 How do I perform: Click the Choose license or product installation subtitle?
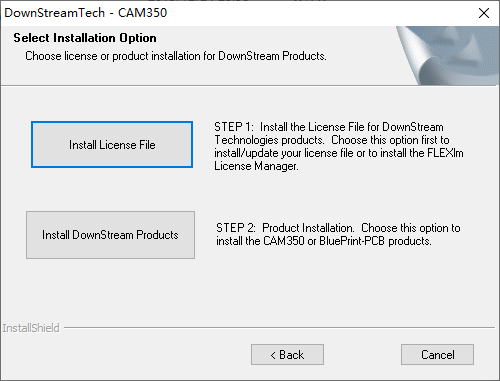coord(176,56)
